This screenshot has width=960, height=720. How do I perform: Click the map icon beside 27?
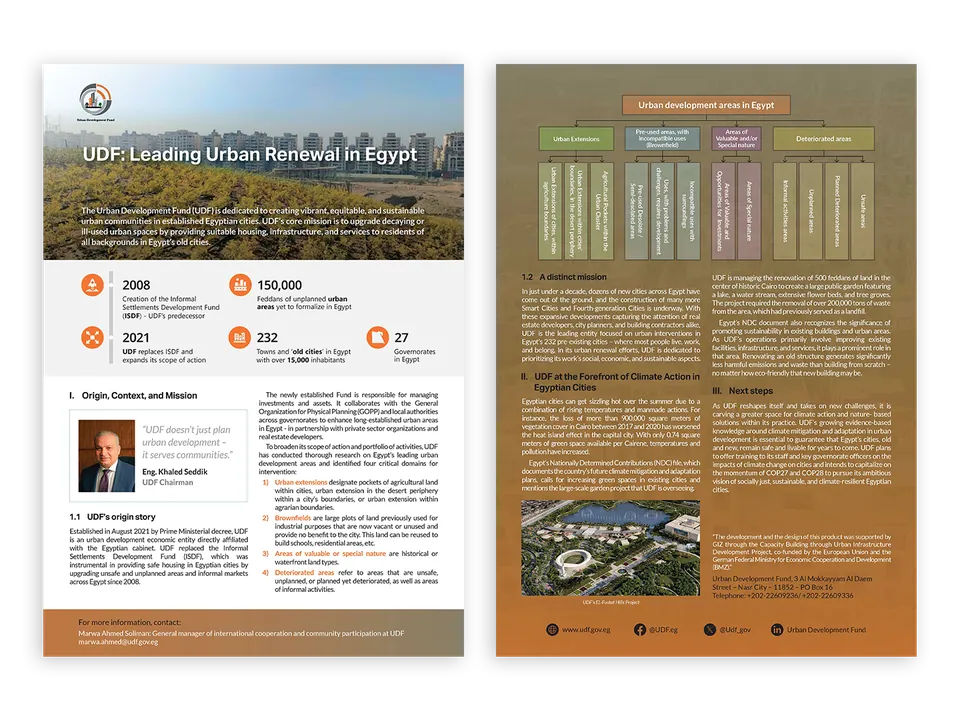point(378,337)
